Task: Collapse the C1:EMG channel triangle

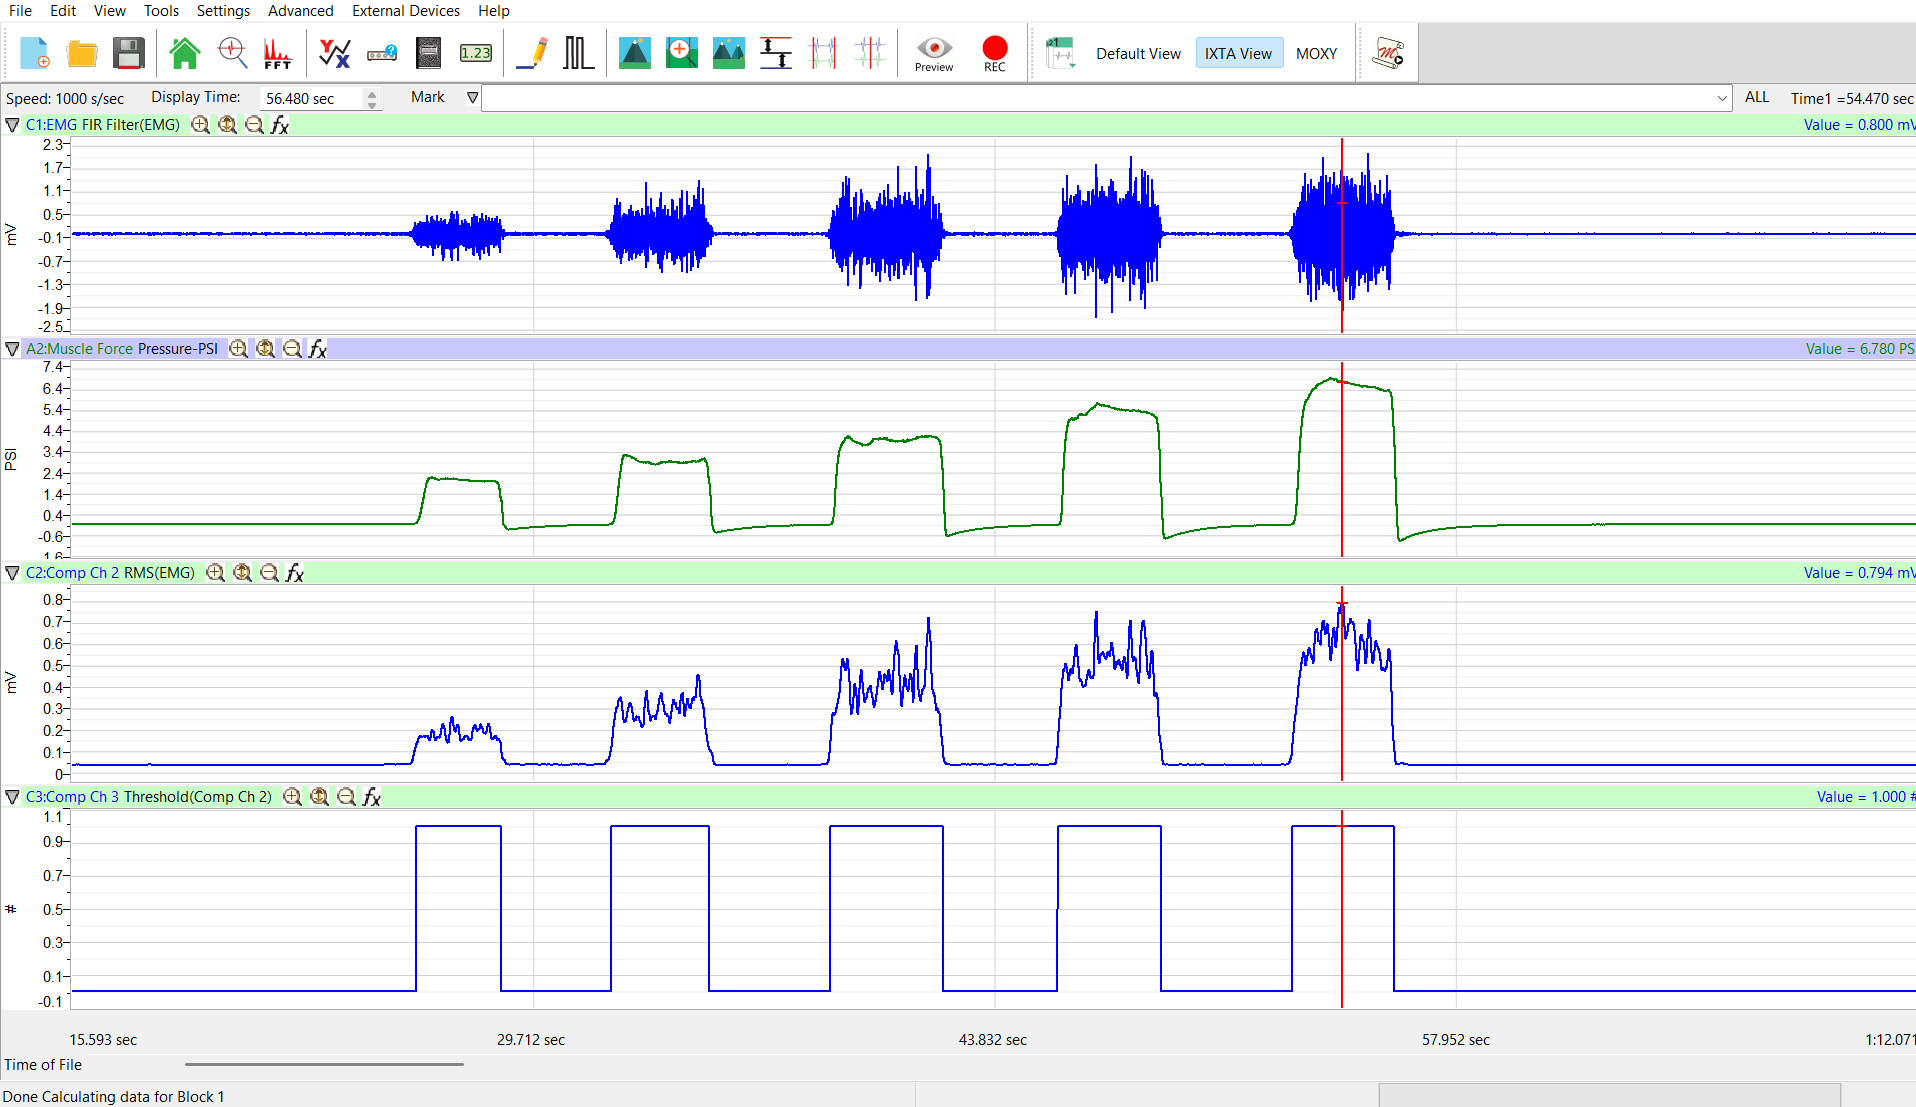Action: click(x=12, y=125)
